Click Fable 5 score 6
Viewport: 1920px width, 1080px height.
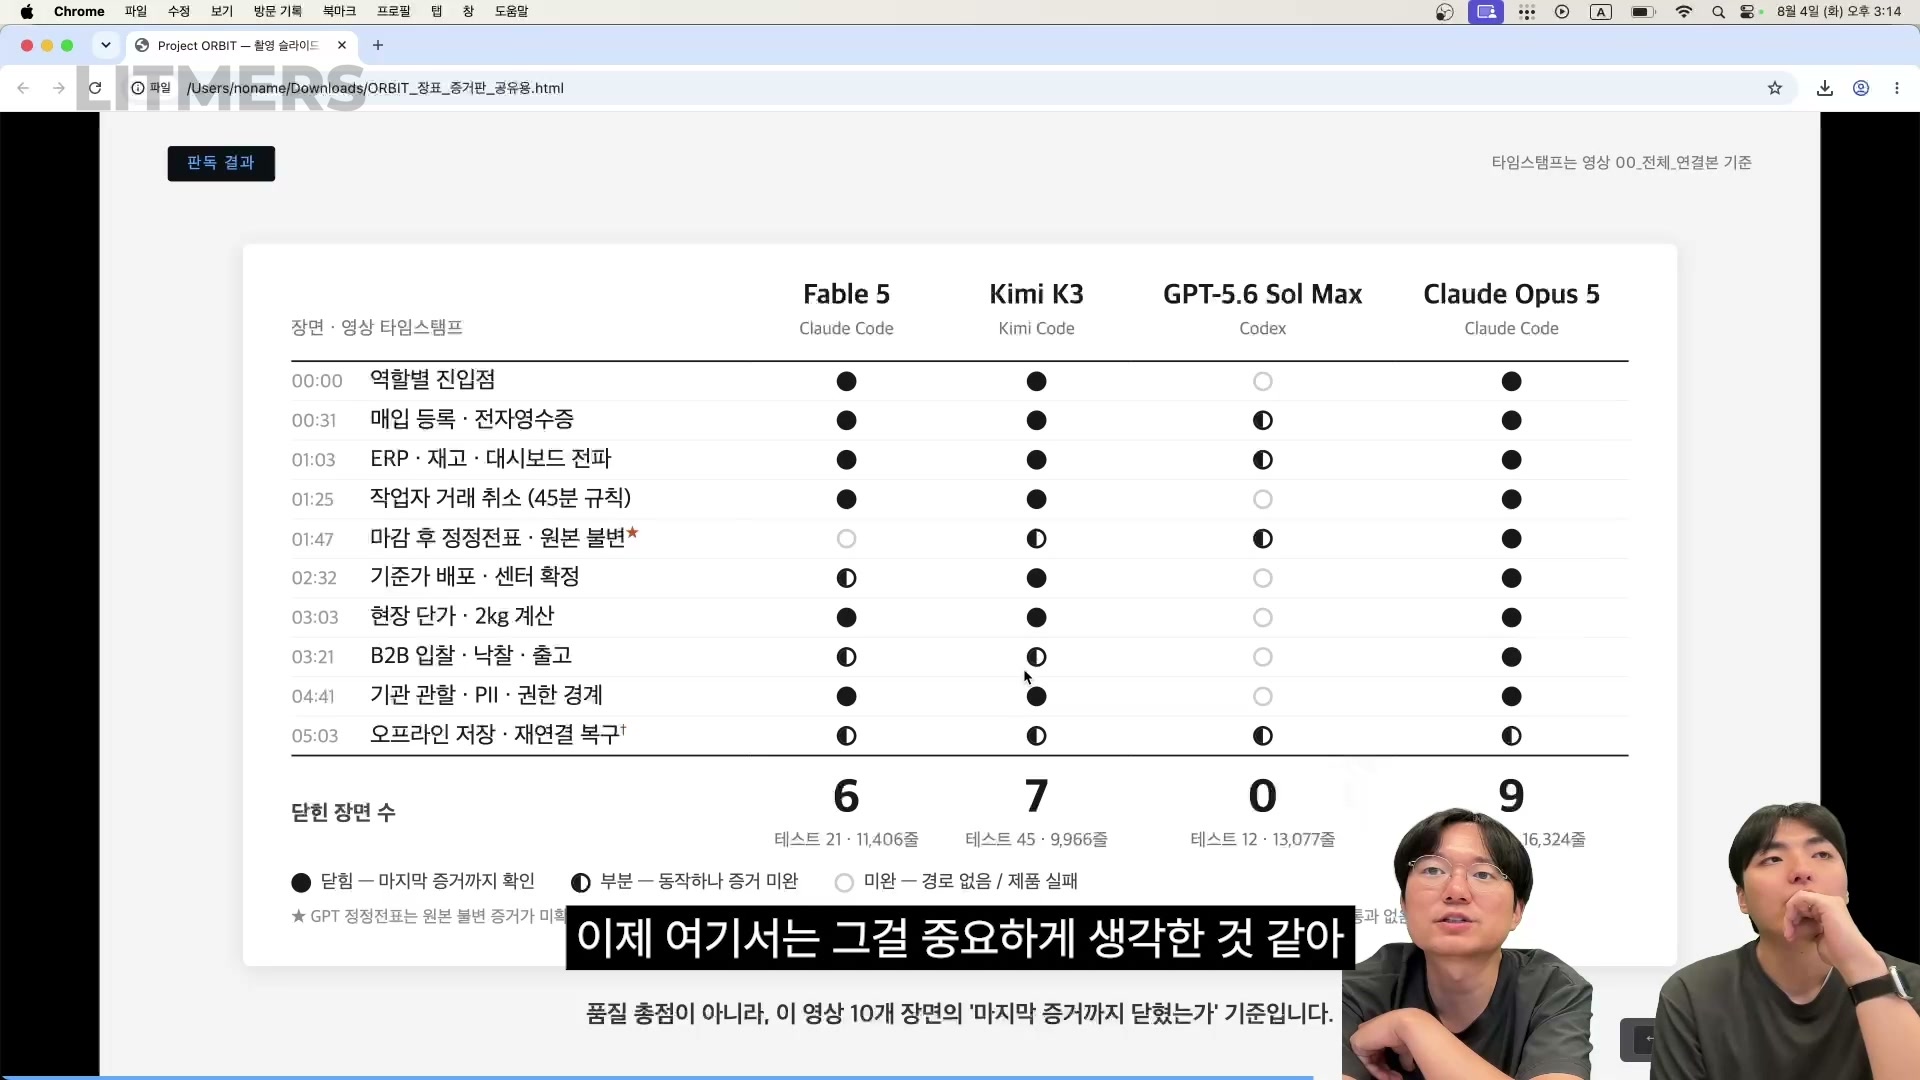(x=846, y=796)
